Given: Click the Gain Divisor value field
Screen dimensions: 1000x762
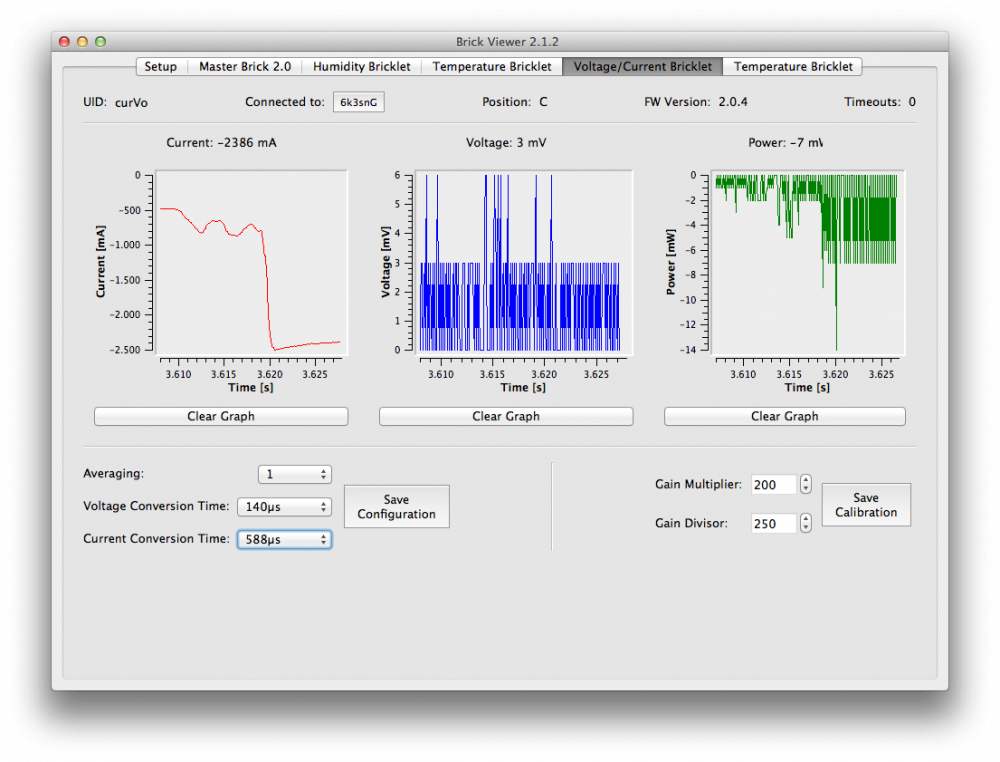Looking at the screenshot, I should pyautogui.click(x=773, y=523).
